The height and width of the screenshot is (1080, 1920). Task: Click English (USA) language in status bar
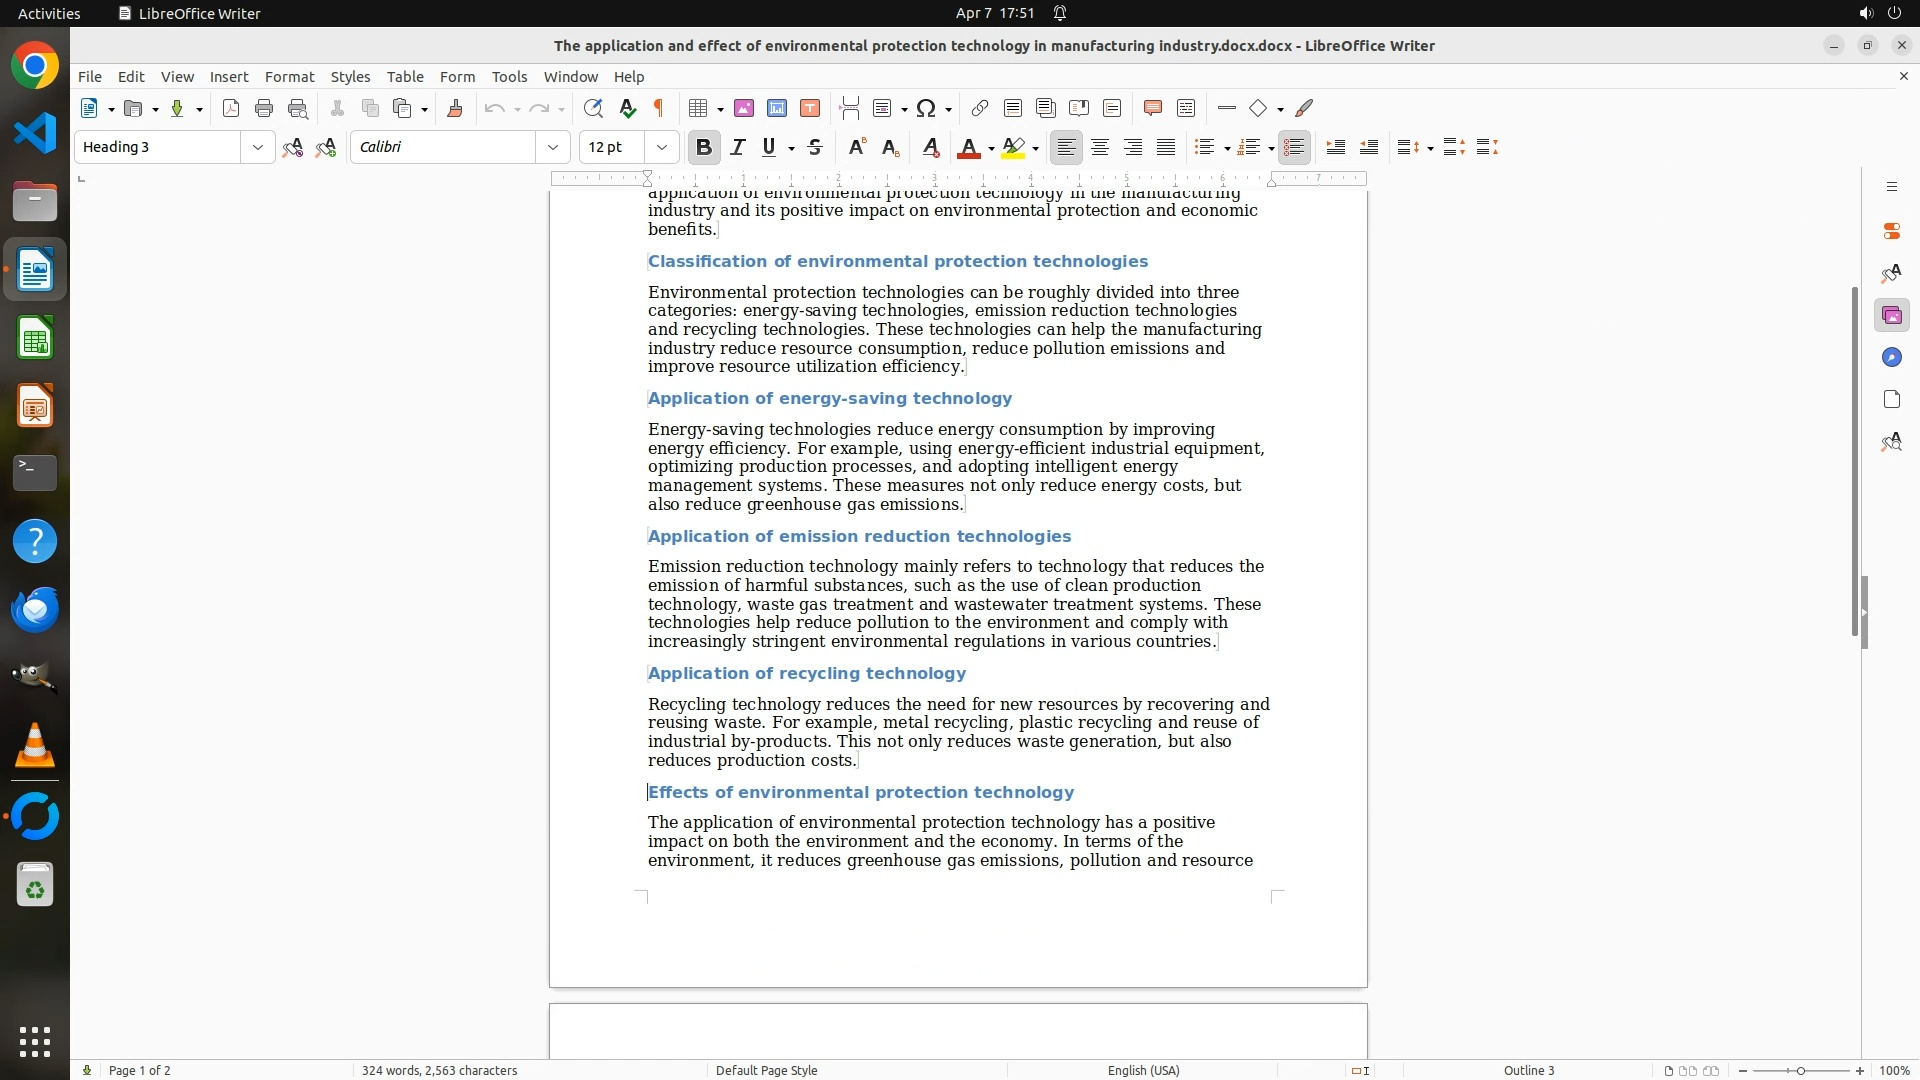(x=1143, y=1070)
